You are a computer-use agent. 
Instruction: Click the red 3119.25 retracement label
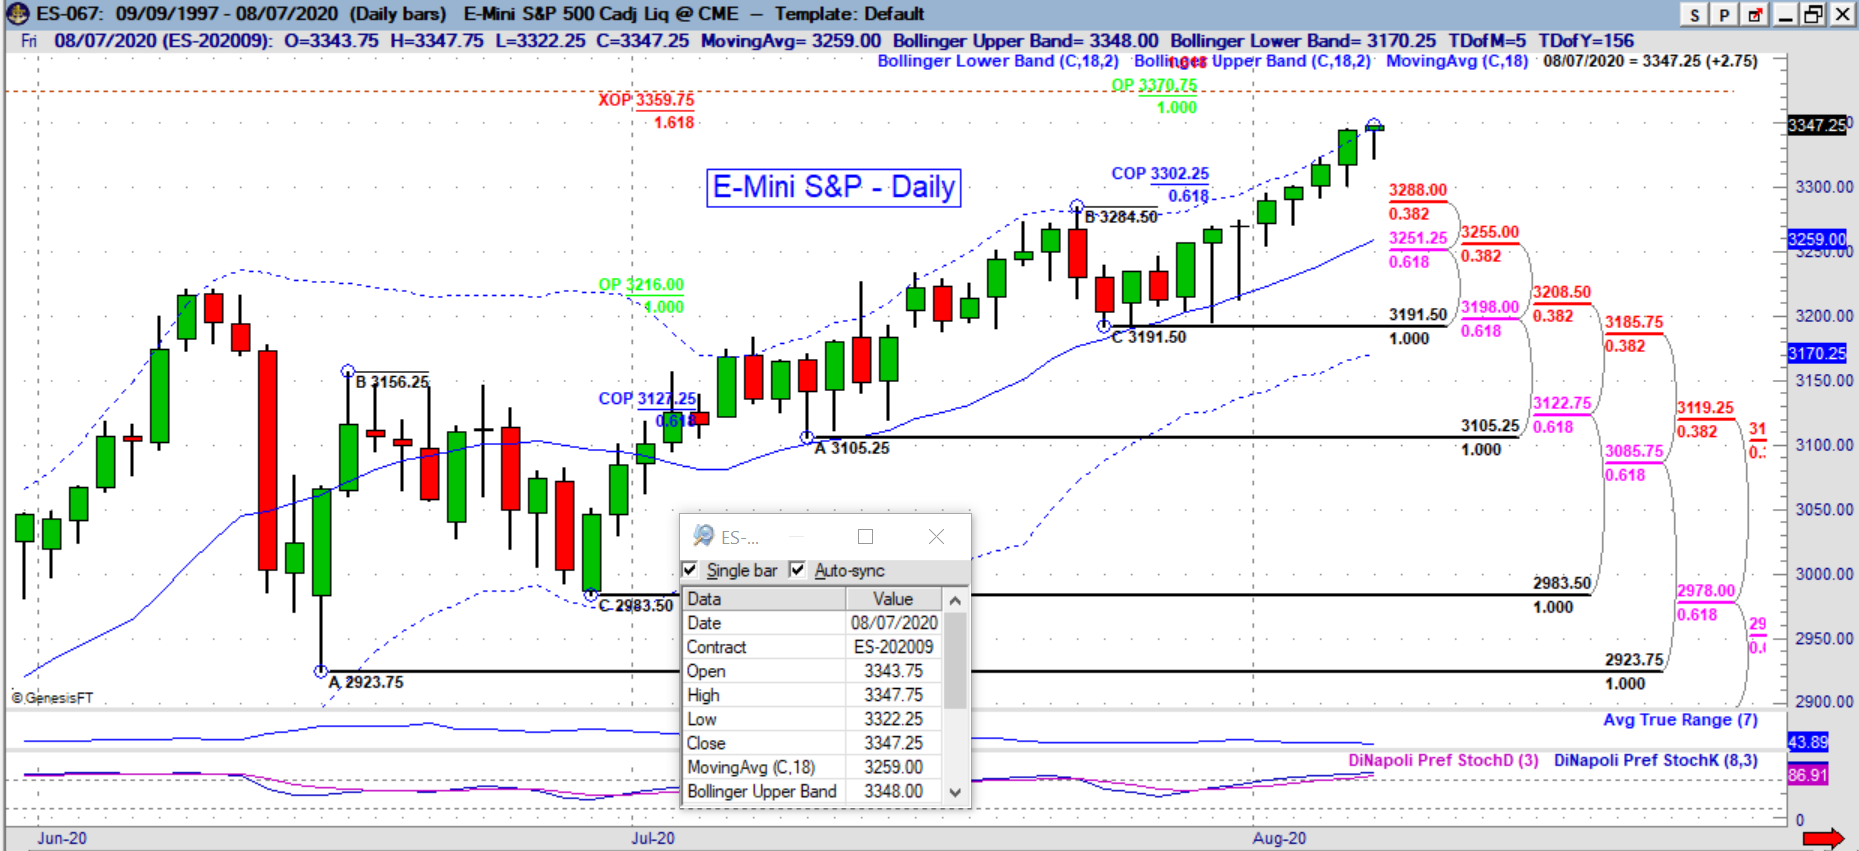click(x=1706, y=408)
